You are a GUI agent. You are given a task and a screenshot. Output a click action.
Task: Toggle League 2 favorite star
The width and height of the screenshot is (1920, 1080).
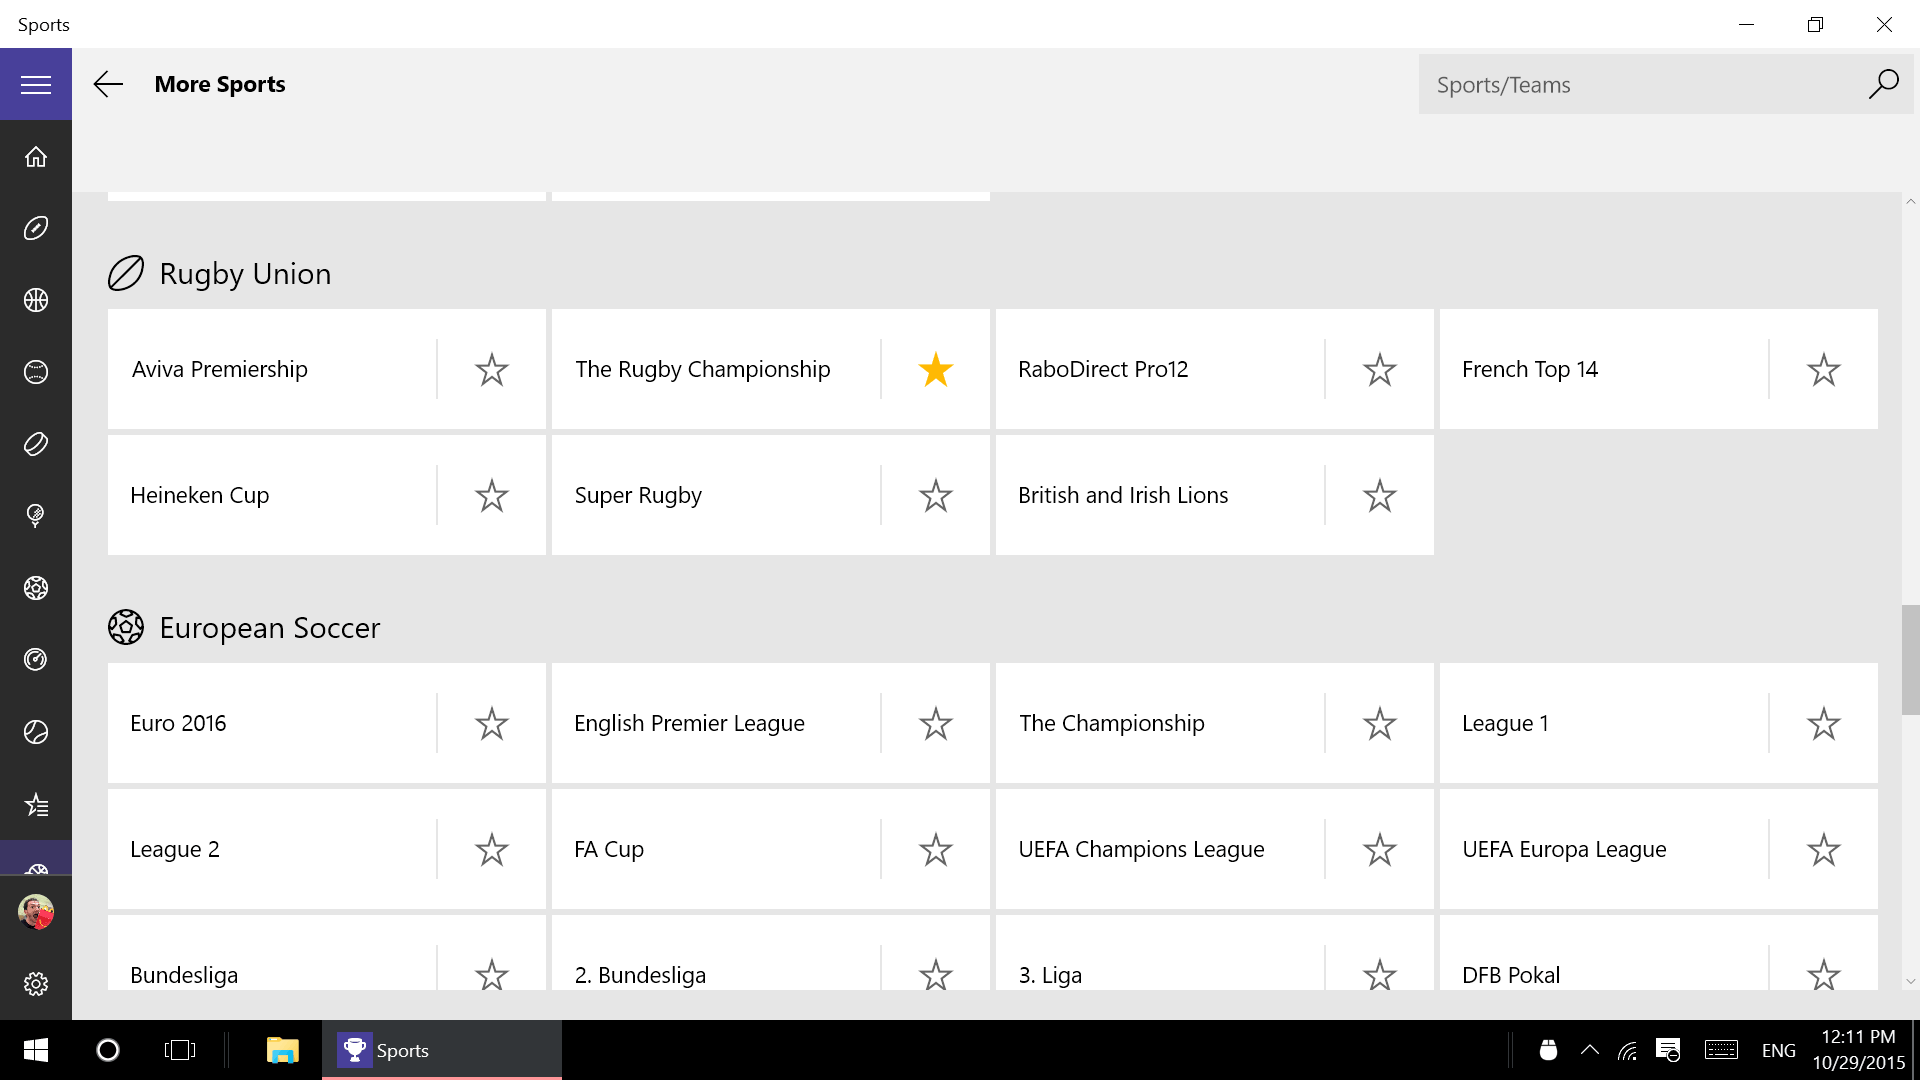click(x=492, y=850)
